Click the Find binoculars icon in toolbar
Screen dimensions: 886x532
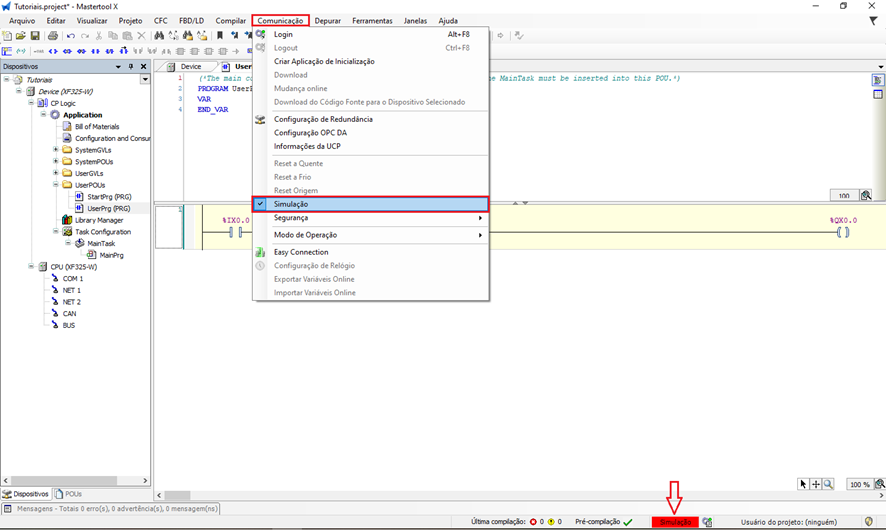tap(159, 36)
